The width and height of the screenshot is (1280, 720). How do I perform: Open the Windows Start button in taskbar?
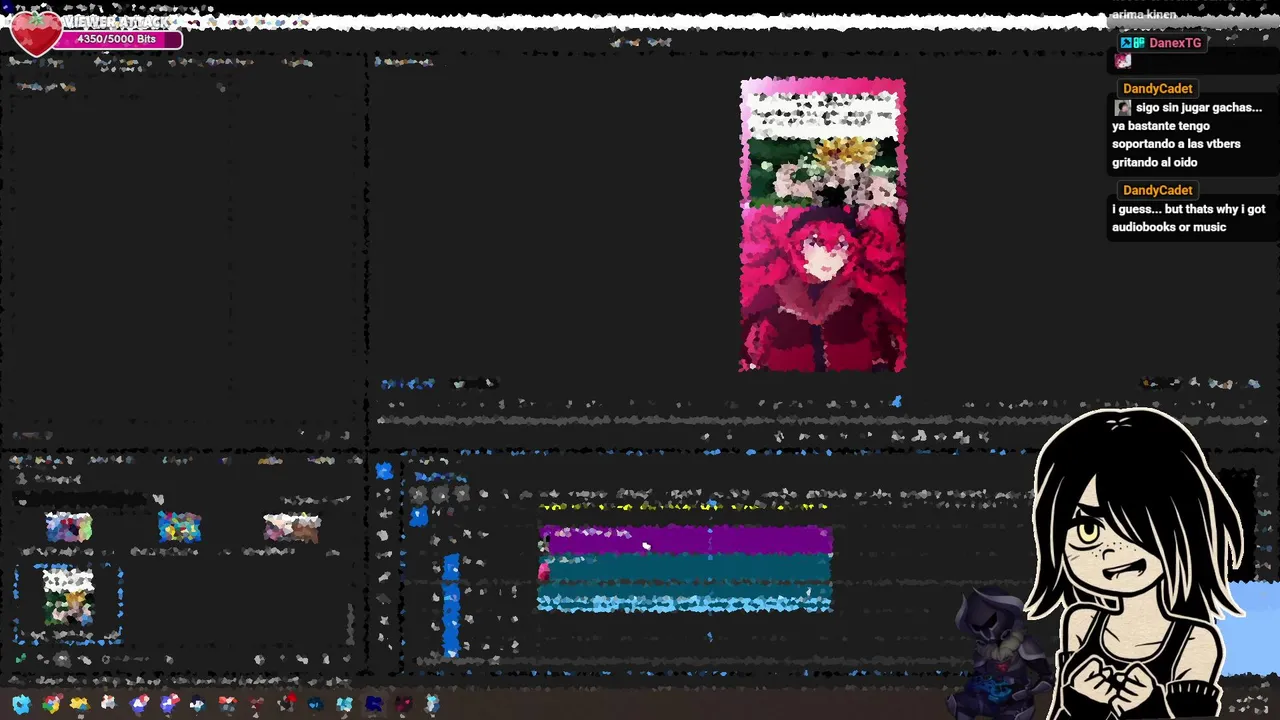(x=21, y=704)
